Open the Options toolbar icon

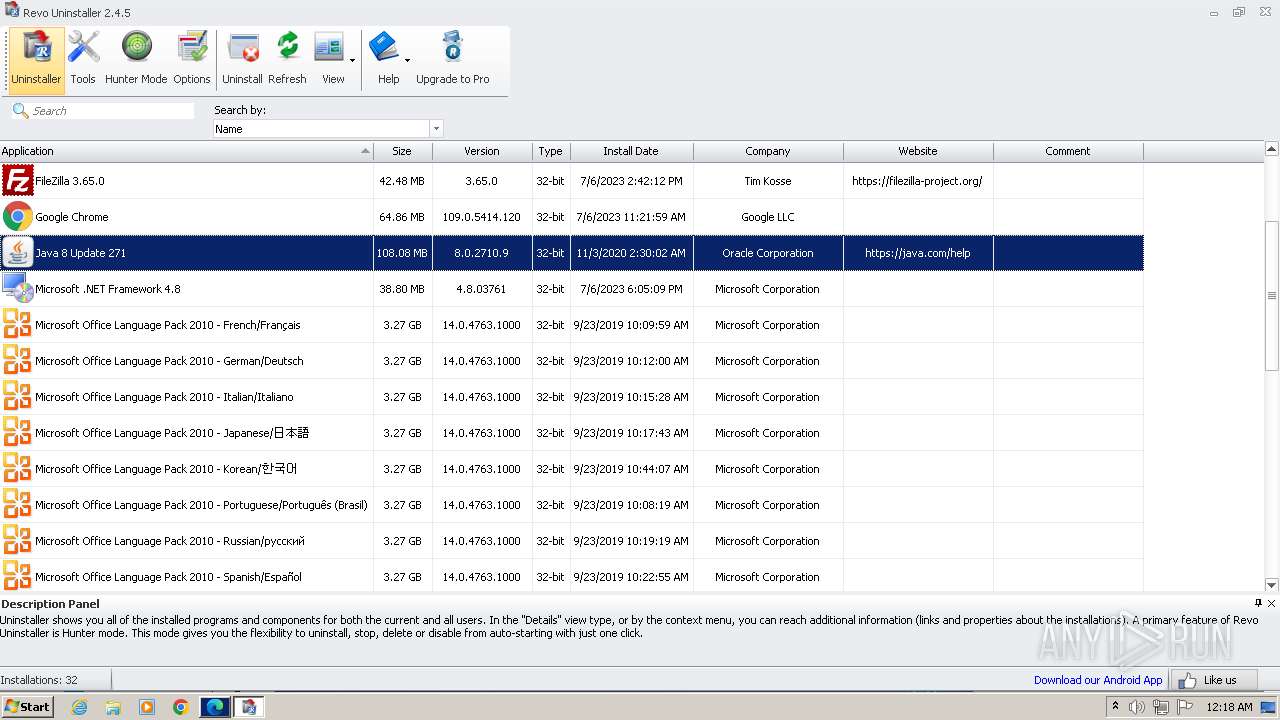(x=191, y=59)
